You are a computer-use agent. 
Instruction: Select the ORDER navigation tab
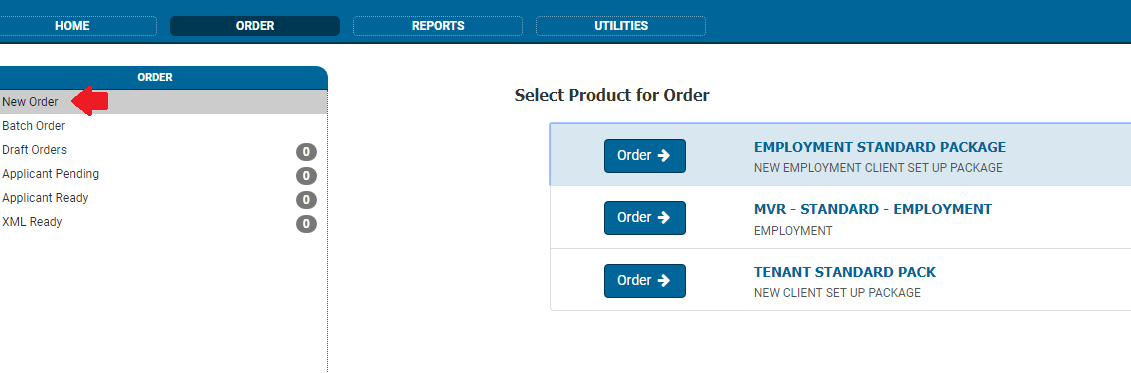(255, 26)
